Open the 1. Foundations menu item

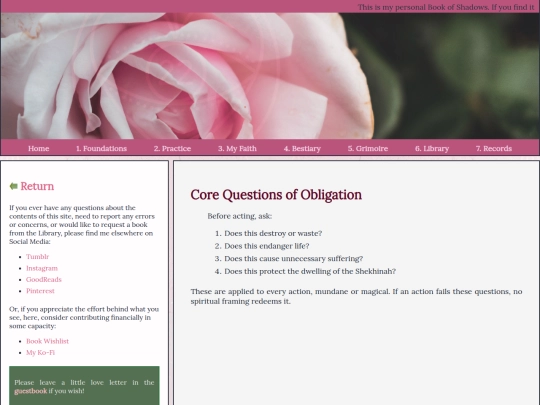101,148
